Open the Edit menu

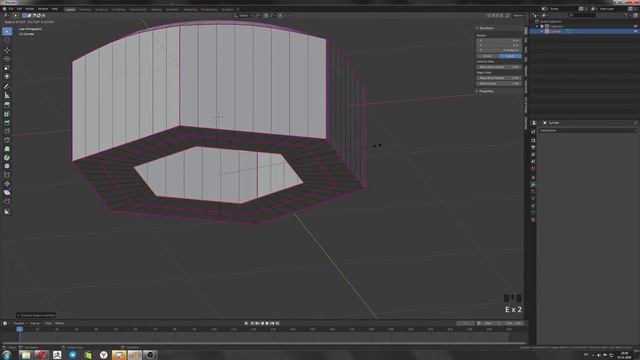(x=19, y=9)
